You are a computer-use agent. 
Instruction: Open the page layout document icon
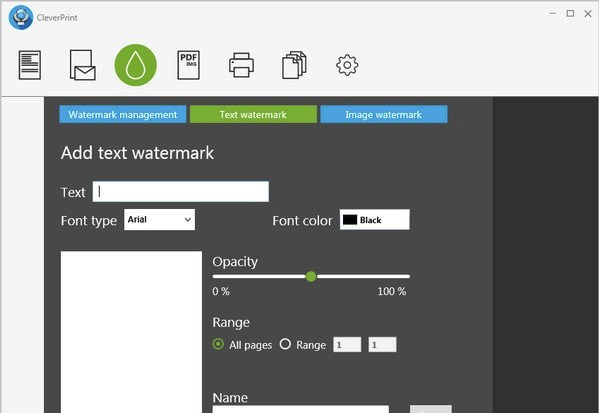pyautogui.click(x=30, y=65)
